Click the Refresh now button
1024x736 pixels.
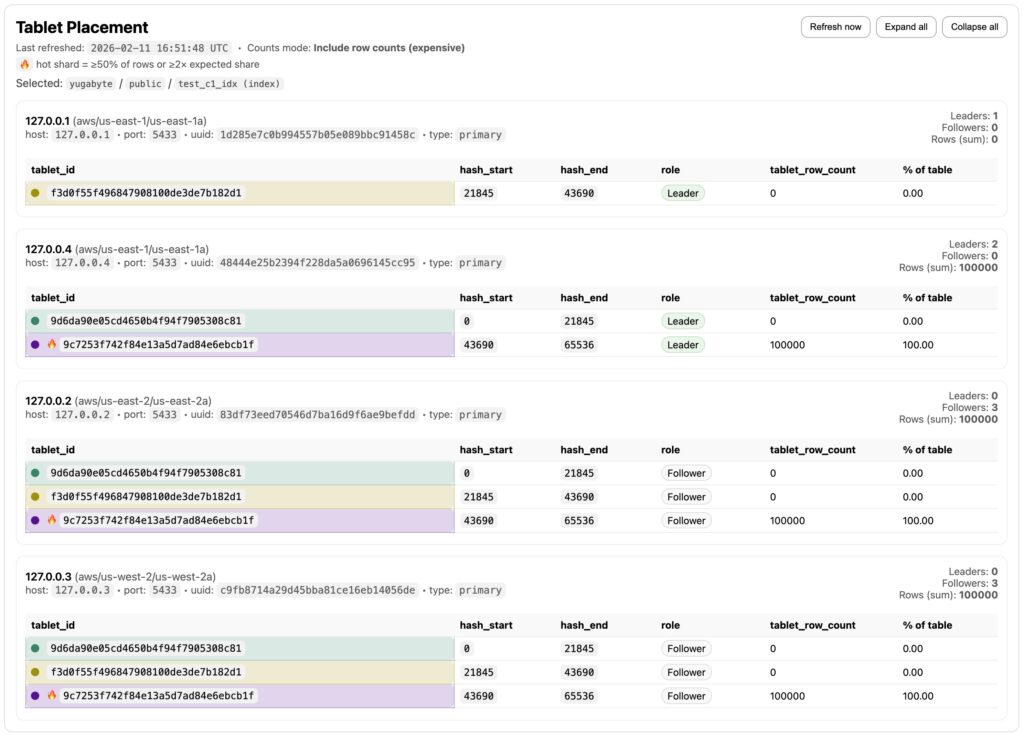tap(835, 27)
